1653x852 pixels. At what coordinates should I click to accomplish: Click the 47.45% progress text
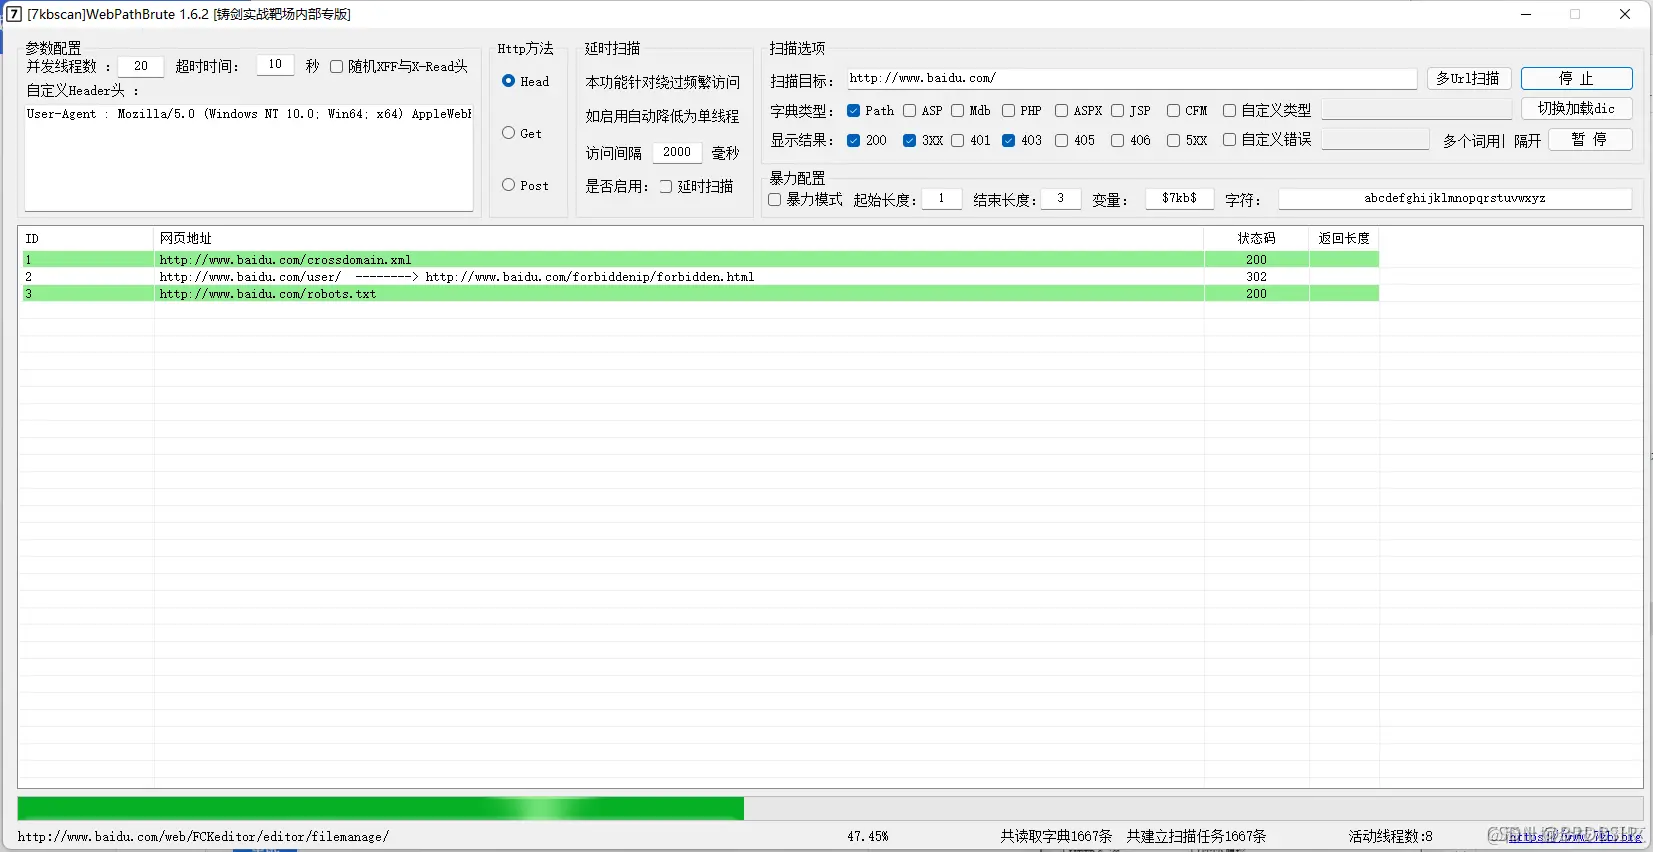coord(867,837)
